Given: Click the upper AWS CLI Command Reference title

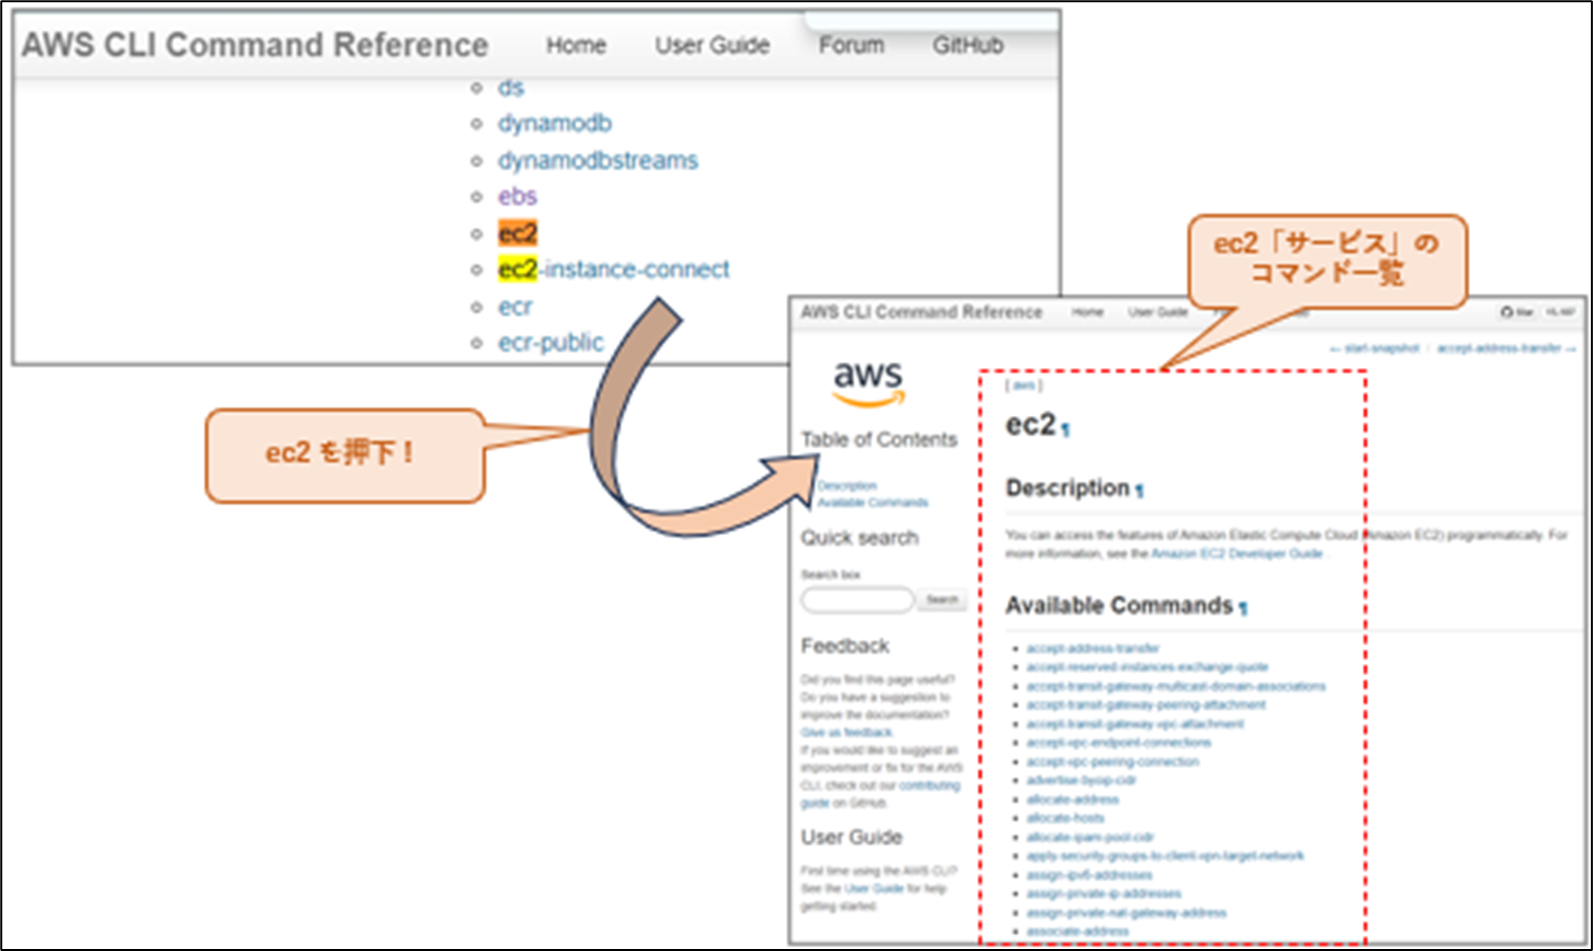Looking at the screenshot, I should pyautogui.click(x=255, y=45).
